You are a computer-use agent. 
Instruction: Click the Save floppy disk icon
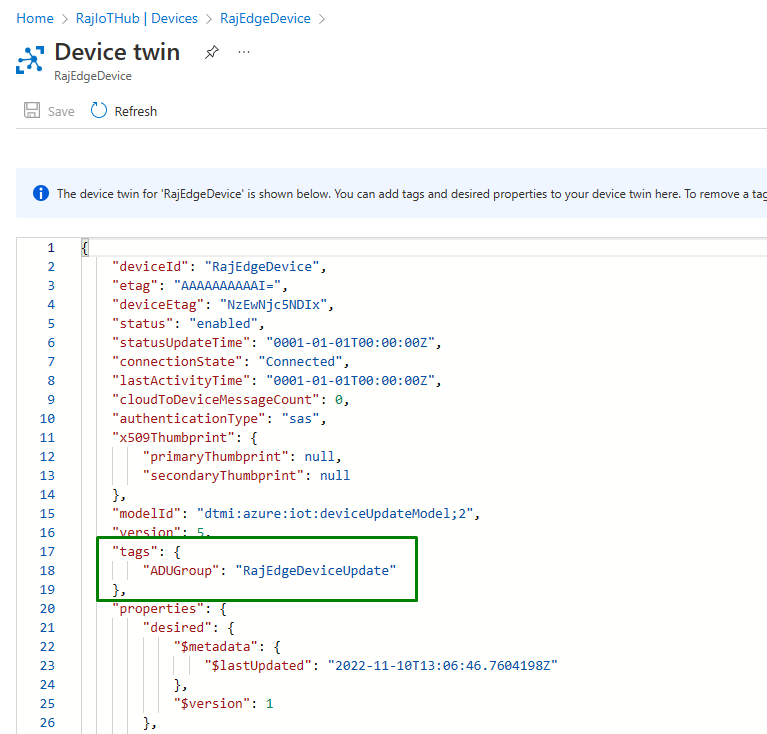[32, 111]
